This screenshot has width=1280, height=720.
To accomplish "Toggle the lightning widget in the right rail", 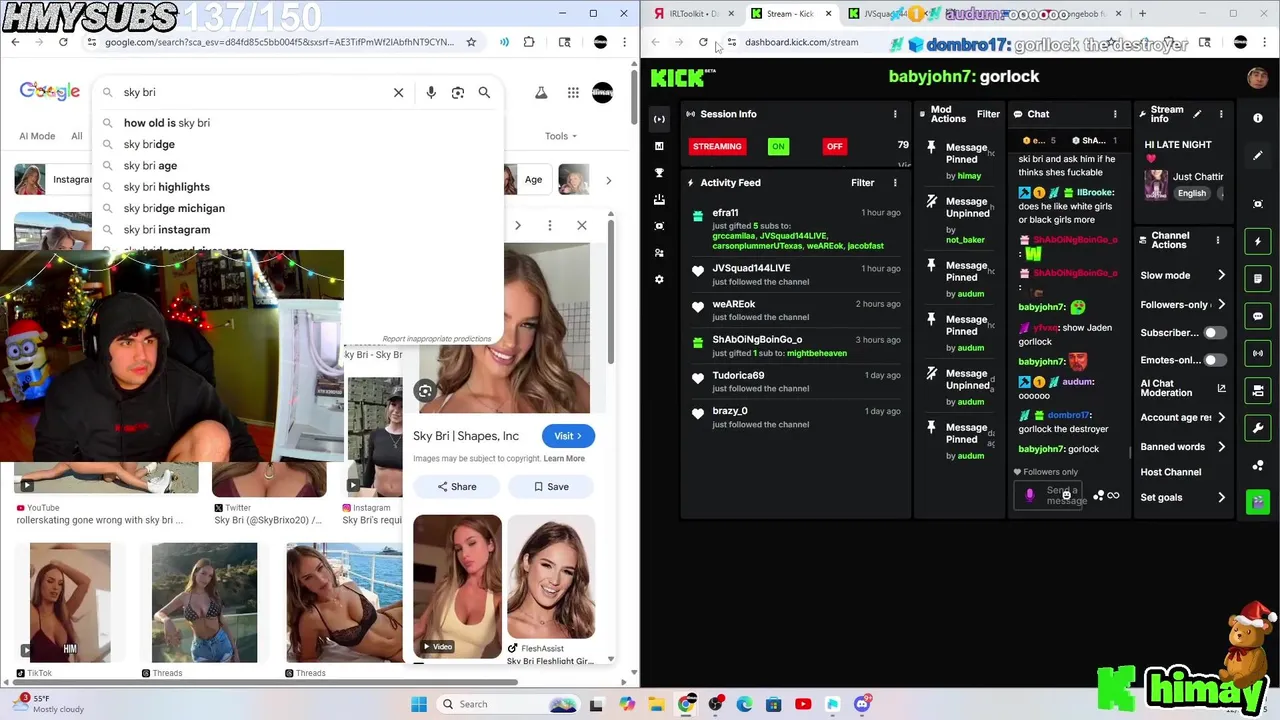I will tap(1258, 241).
